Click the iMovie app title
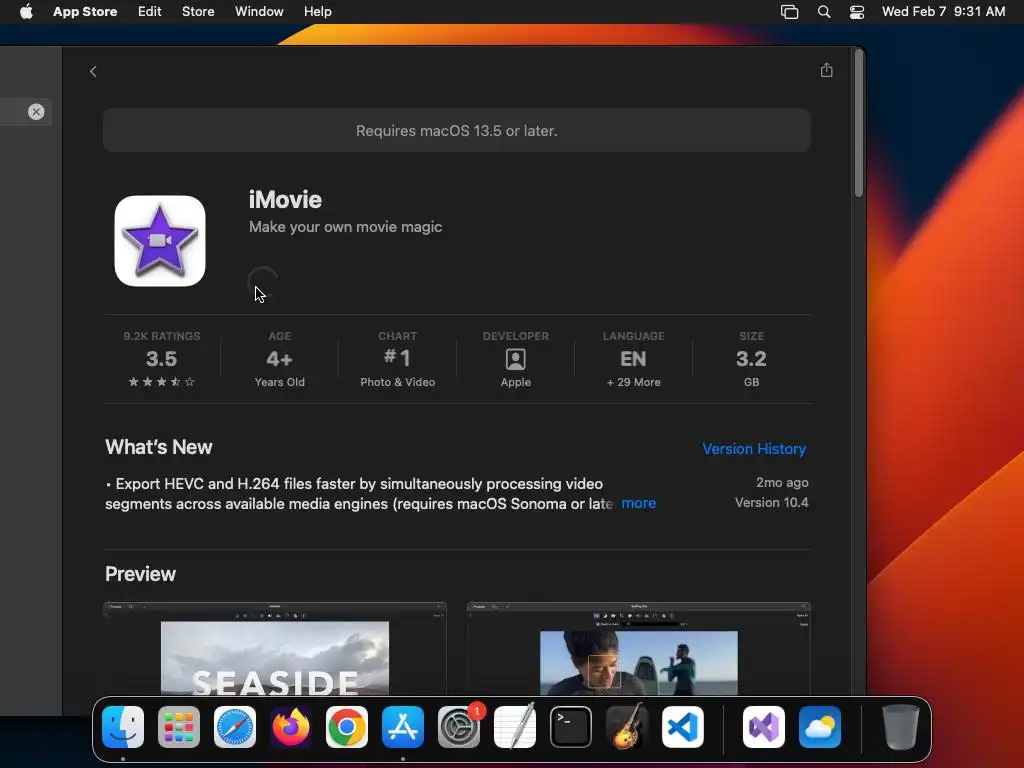 point(285,199)
